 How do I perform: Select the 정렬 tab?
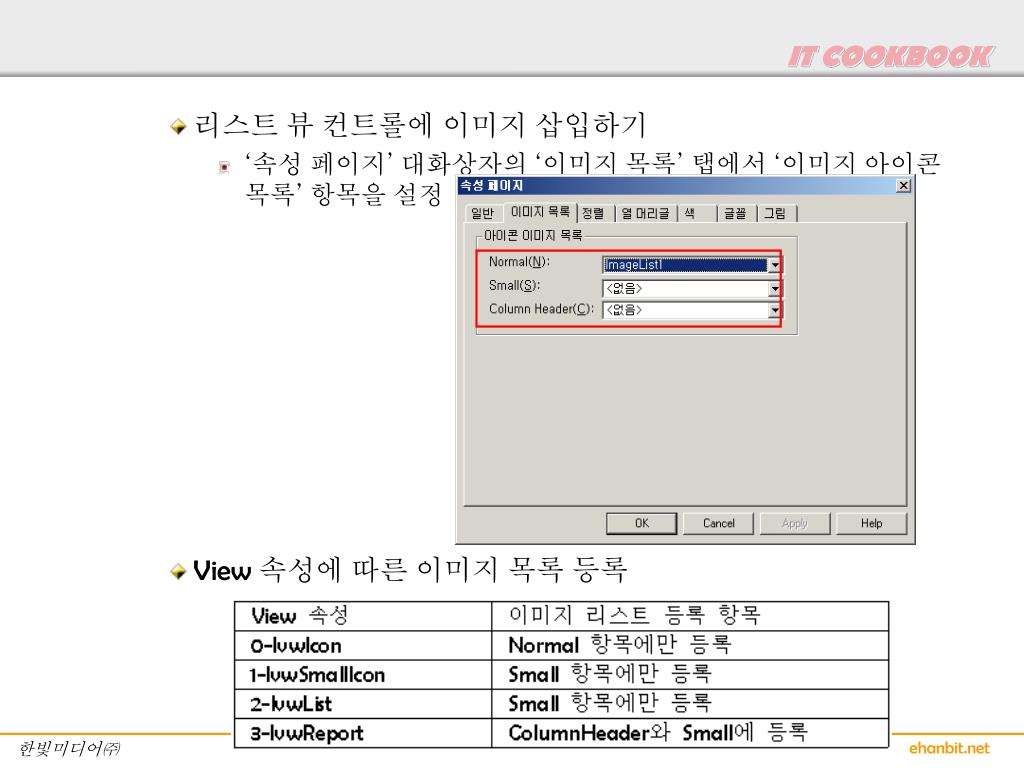[x=593, y=213]
